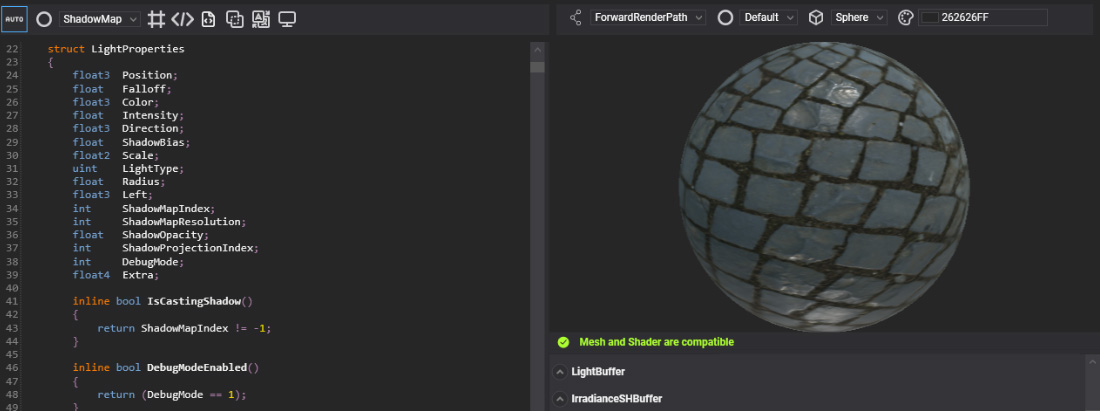Click the translate text icon
The height and width of the screenshot is (411, 1100).
click(x=260, y=18)
